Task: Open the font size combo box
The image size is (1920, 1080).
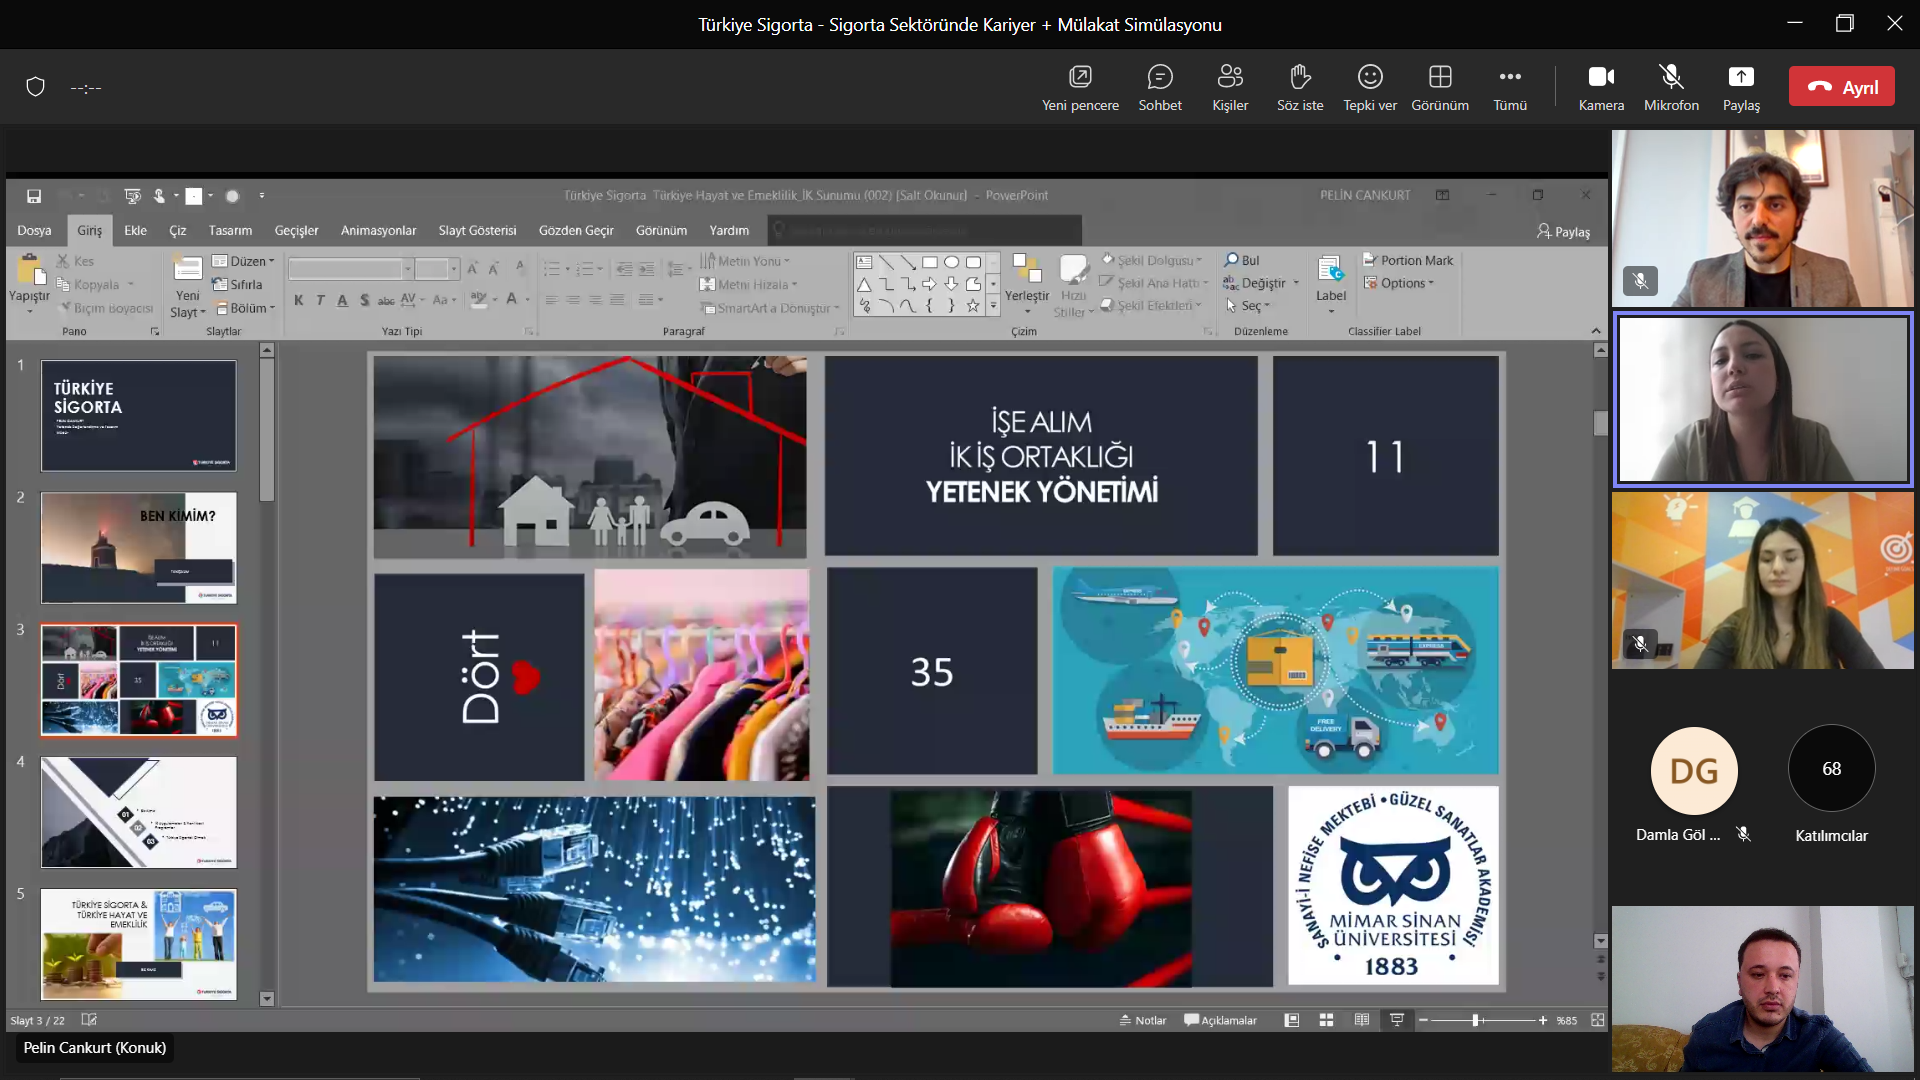Action: click(x=436, y=269)
